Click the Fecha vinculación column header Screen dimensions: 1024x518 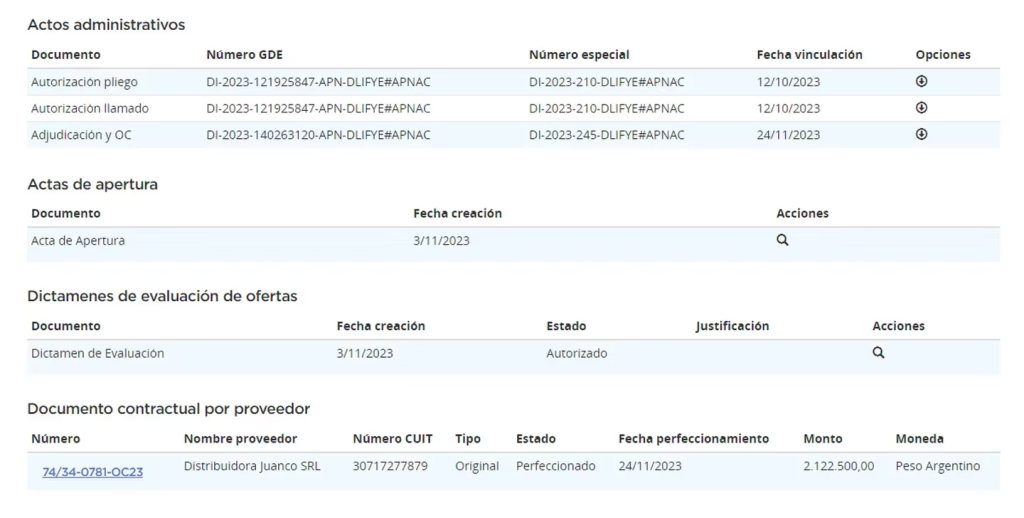point(809,55)
